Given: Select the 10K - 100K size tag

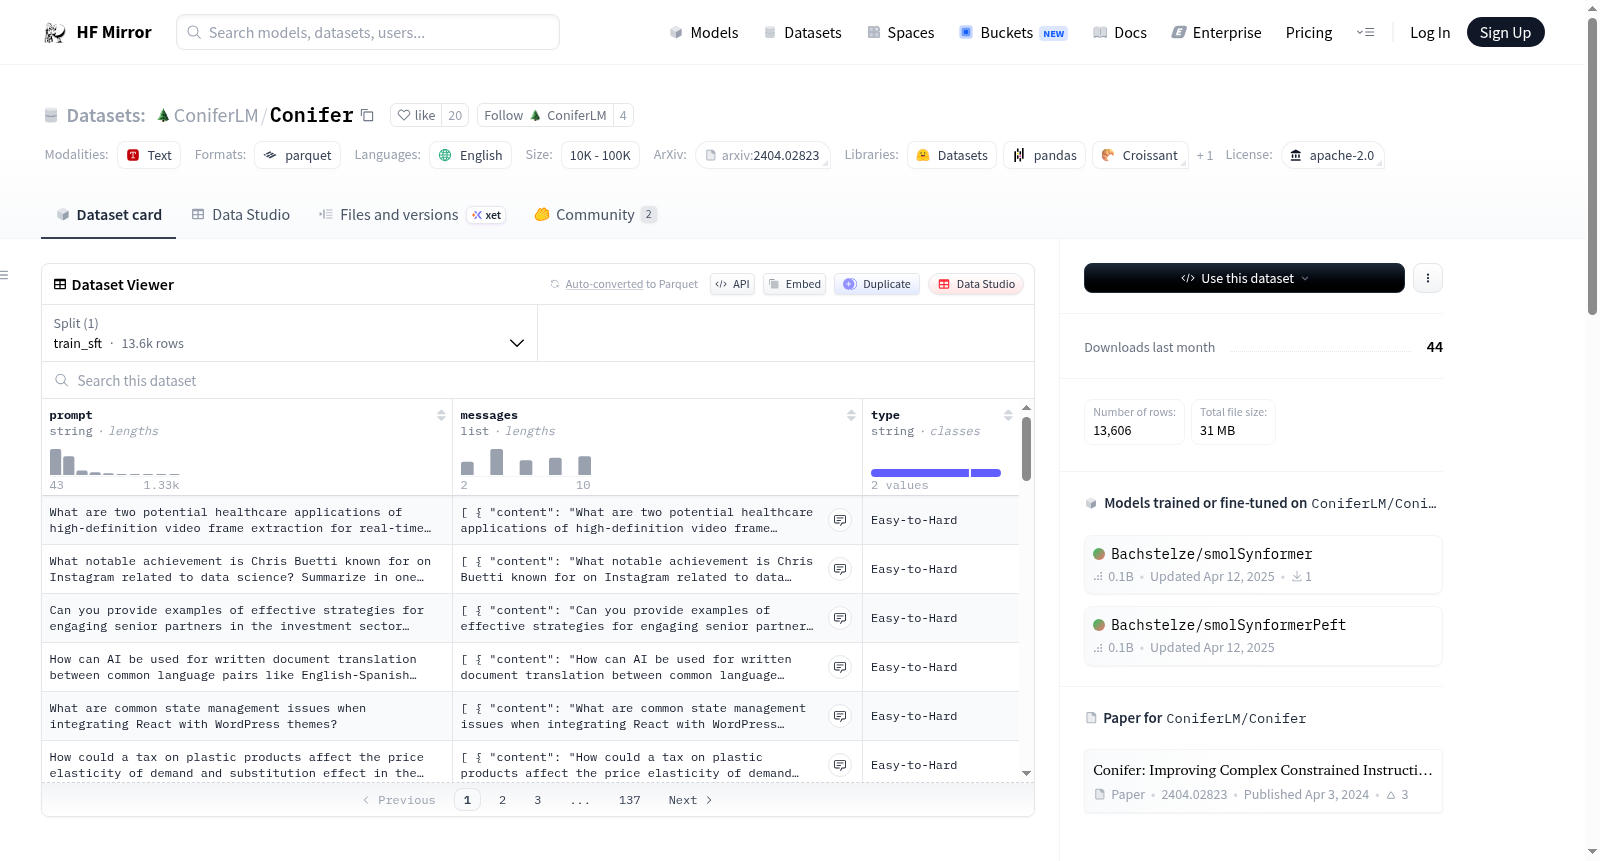Looking at the screenshot, I should point(600,156).
